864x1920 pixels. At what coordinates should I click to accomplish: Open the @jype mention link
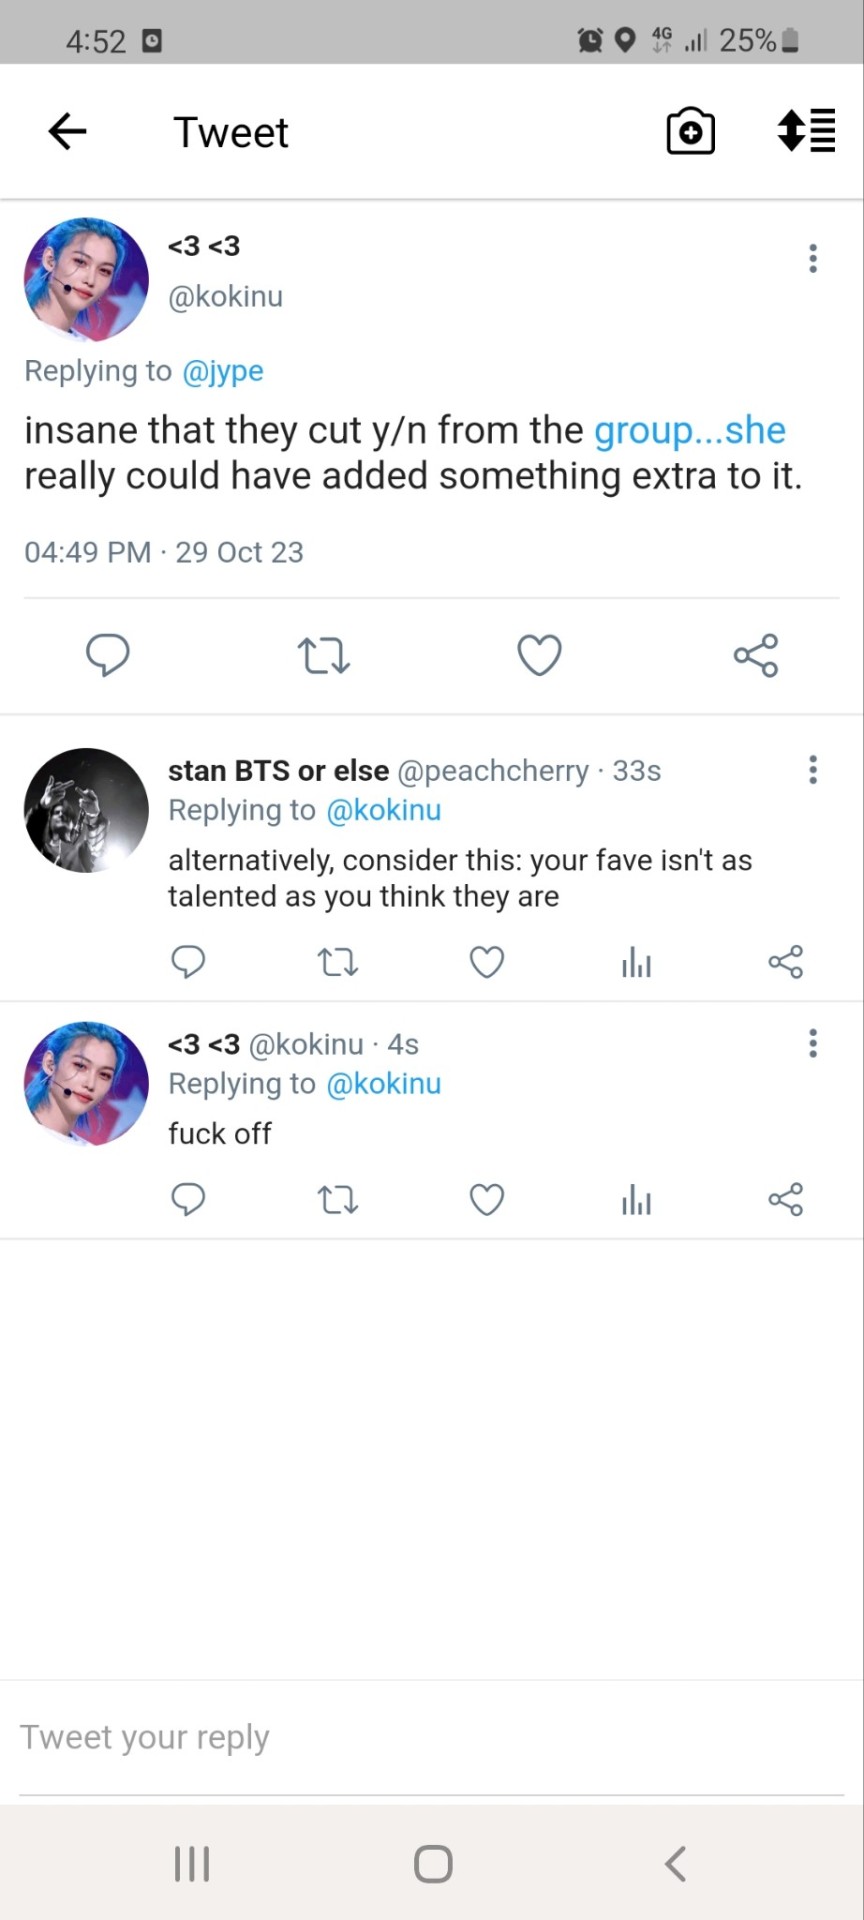coord(223,371)
